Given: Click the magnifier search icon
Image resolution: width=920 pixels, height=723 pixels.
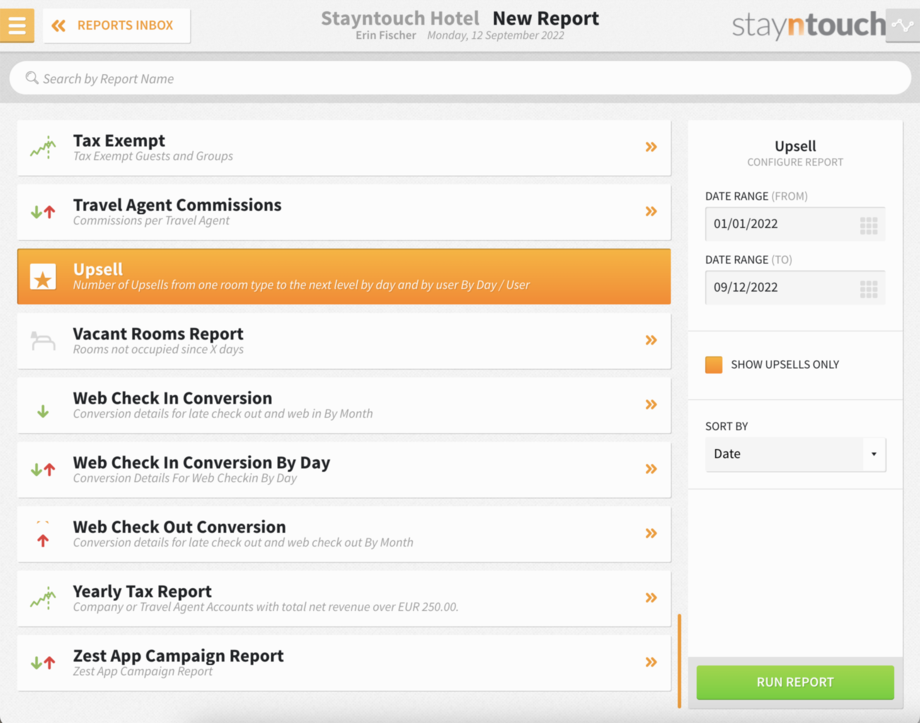Looking at the screenshot, I should 32,78.
